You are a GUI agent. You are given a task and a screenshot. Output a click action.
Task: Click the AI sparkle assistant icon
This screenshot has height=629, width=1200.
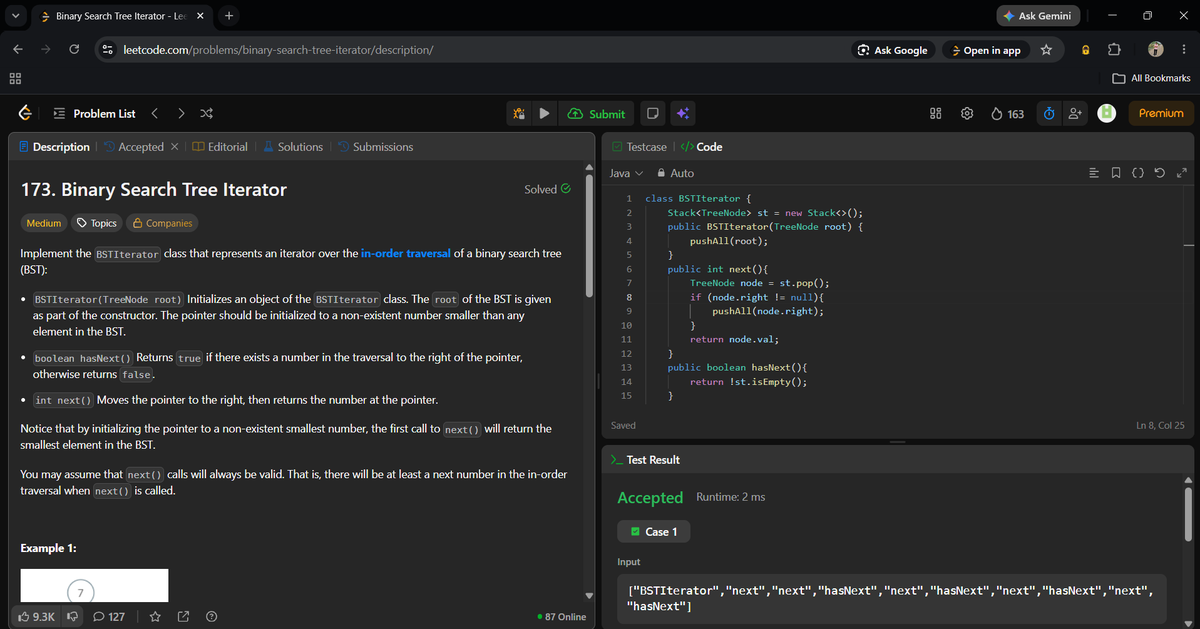(x=683, y=114)
